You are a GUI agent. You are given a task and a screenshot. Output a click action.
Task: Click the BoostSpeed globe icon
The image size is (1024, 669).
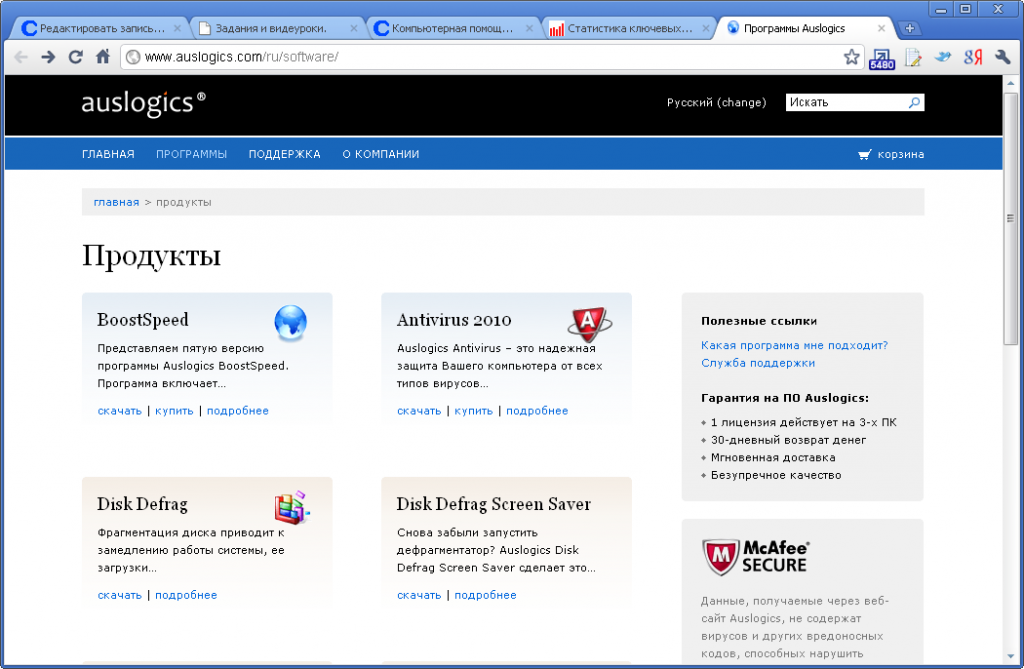(x=291, y=323)
